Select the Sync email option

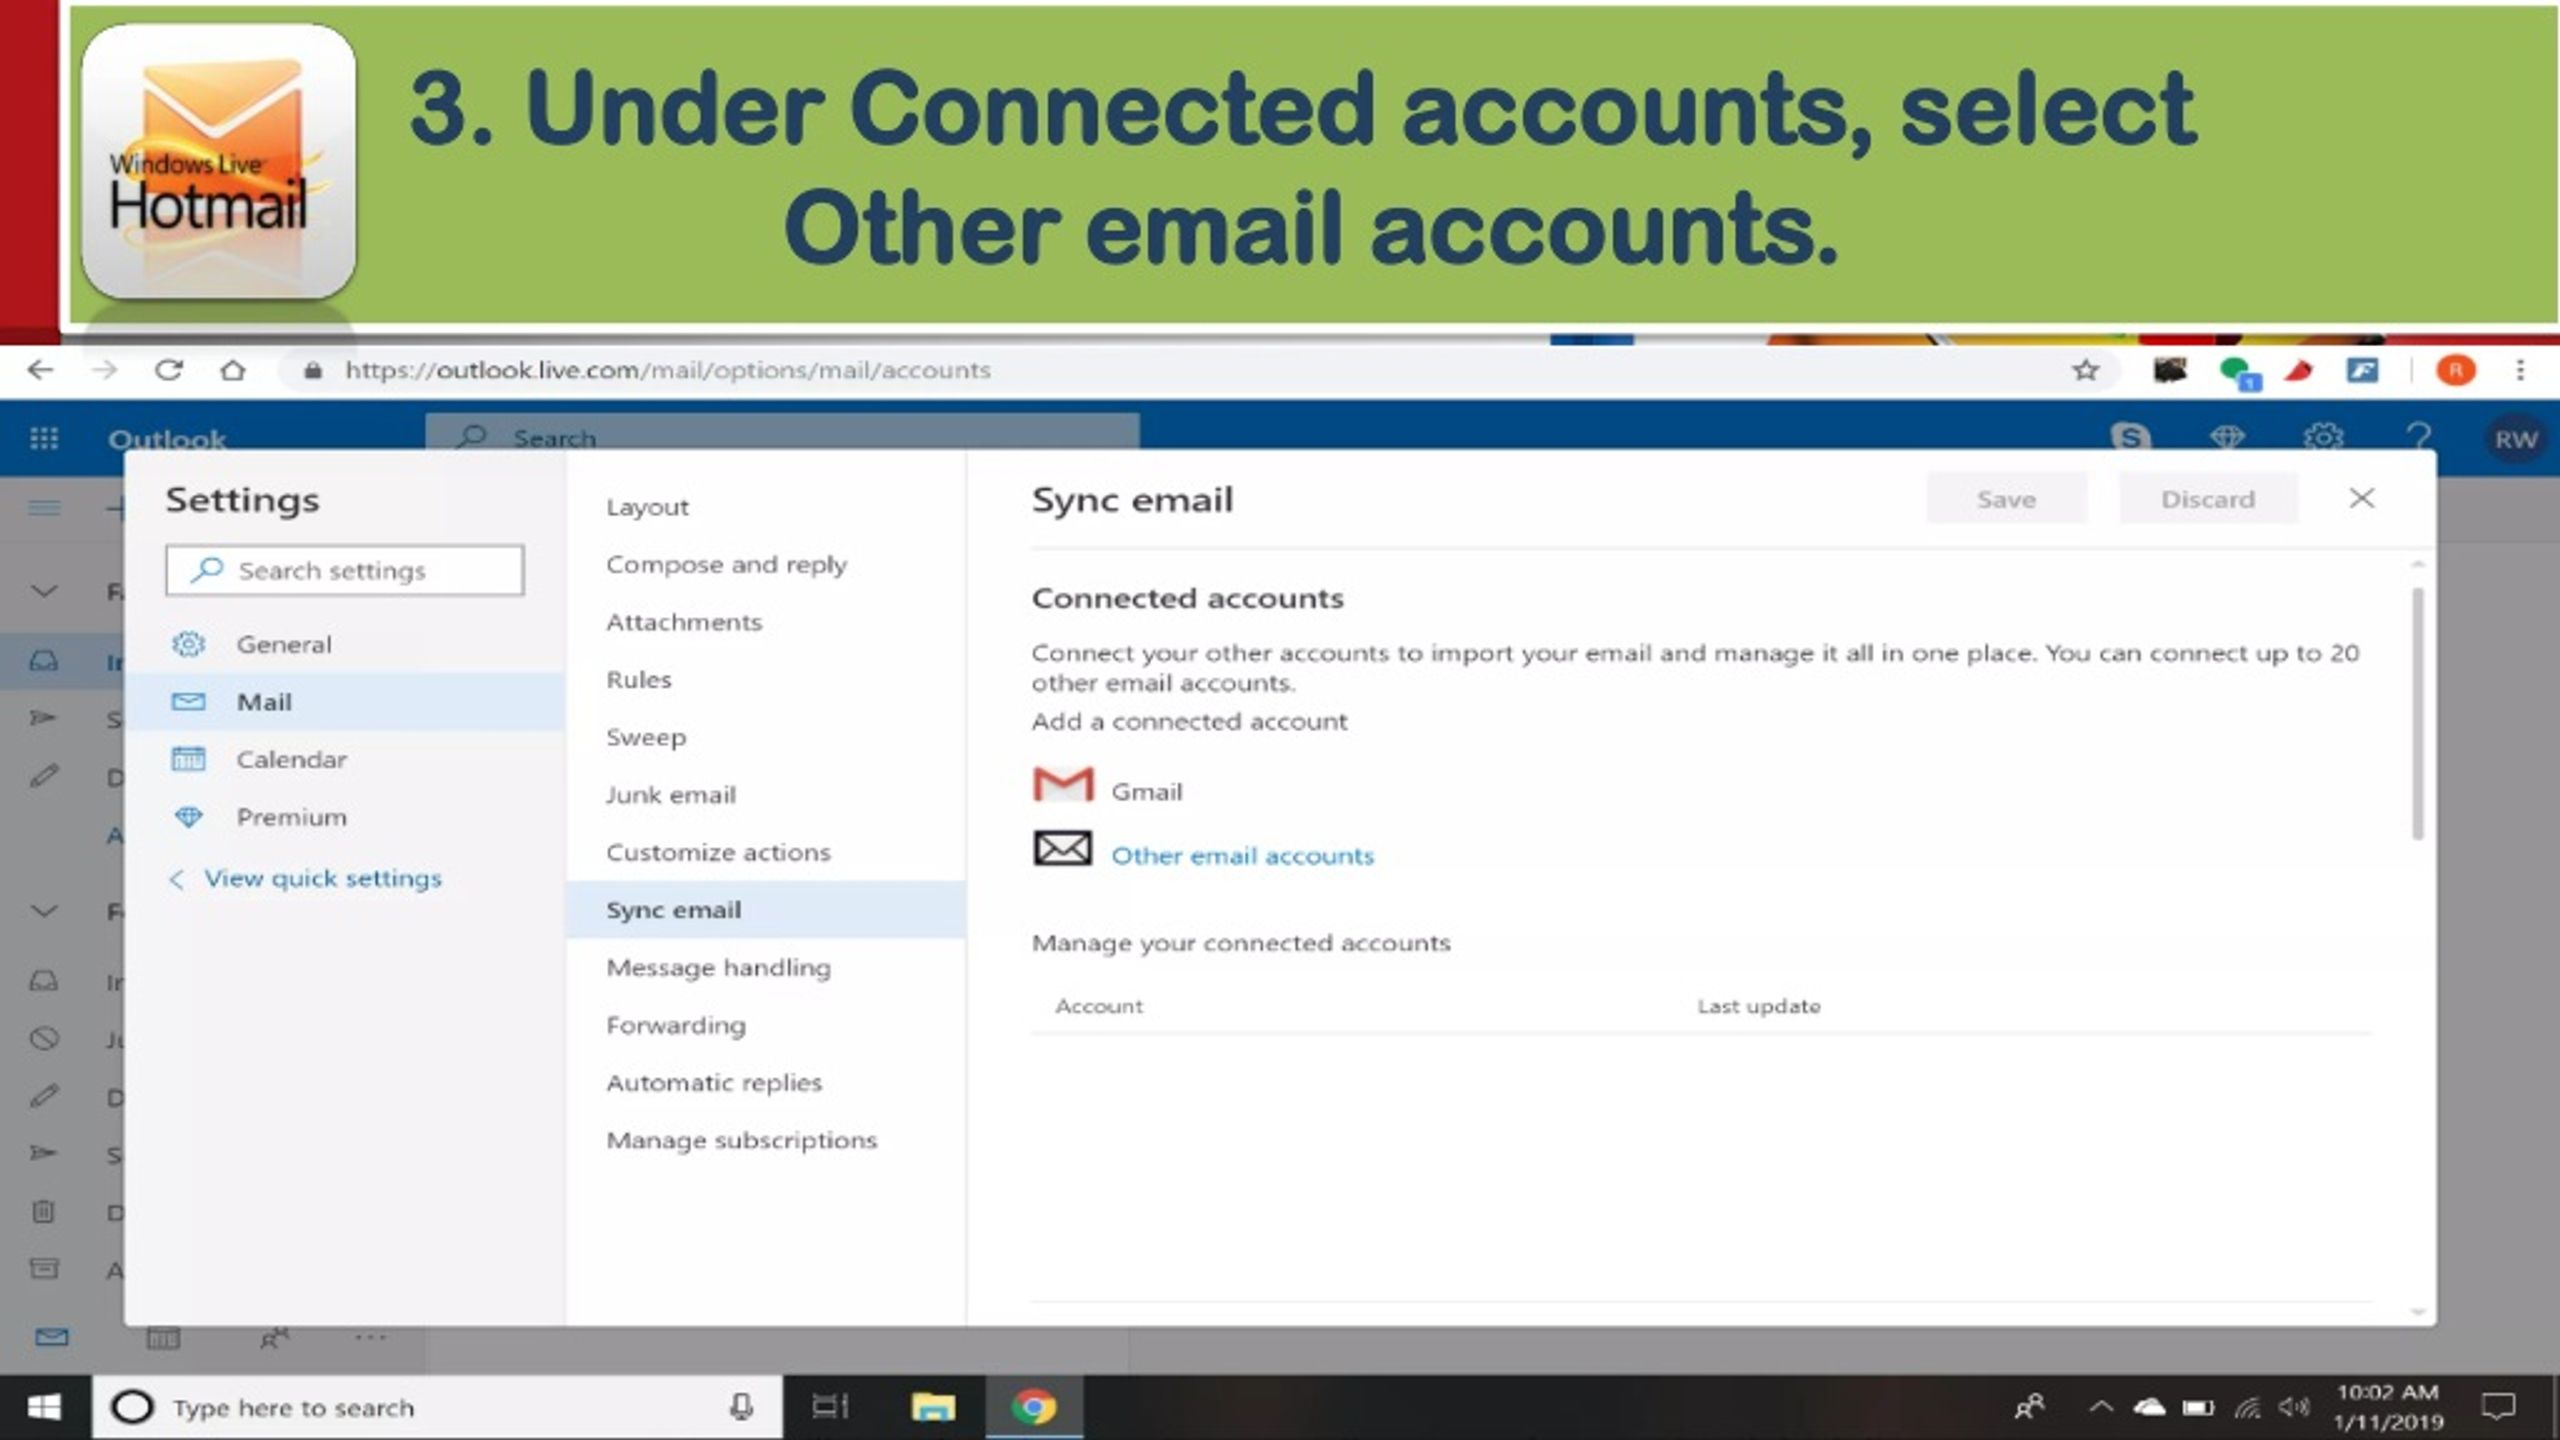coord(766,910)
